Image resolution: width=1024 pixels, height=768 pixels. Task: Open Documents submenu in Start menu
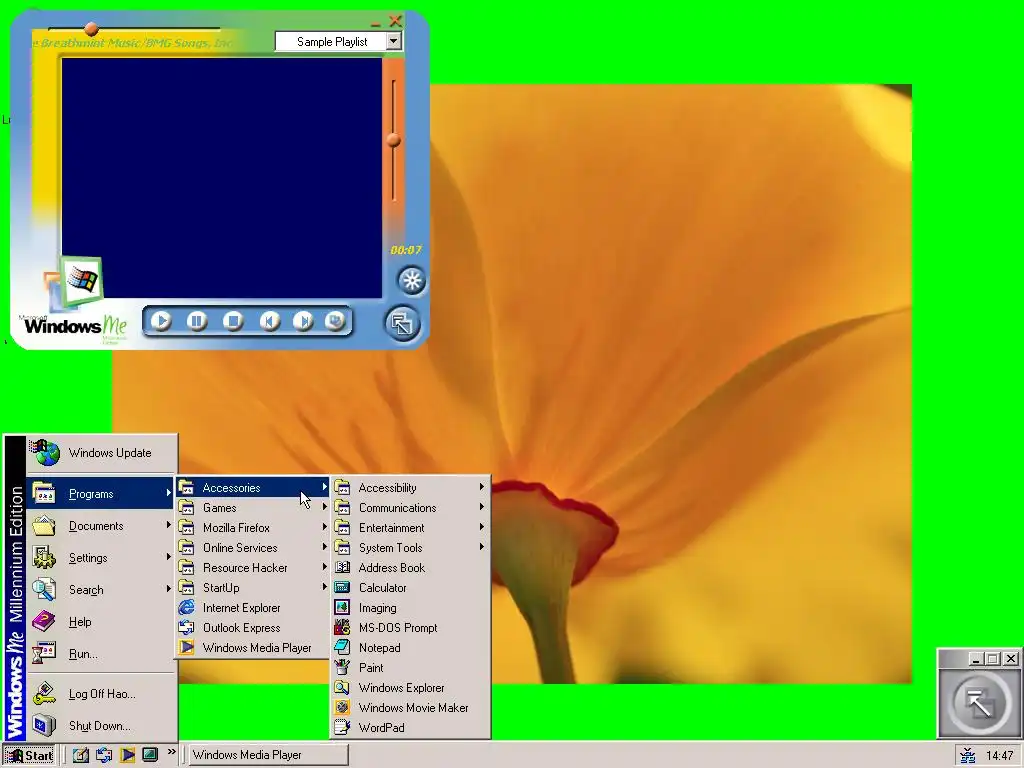[102, 526]
